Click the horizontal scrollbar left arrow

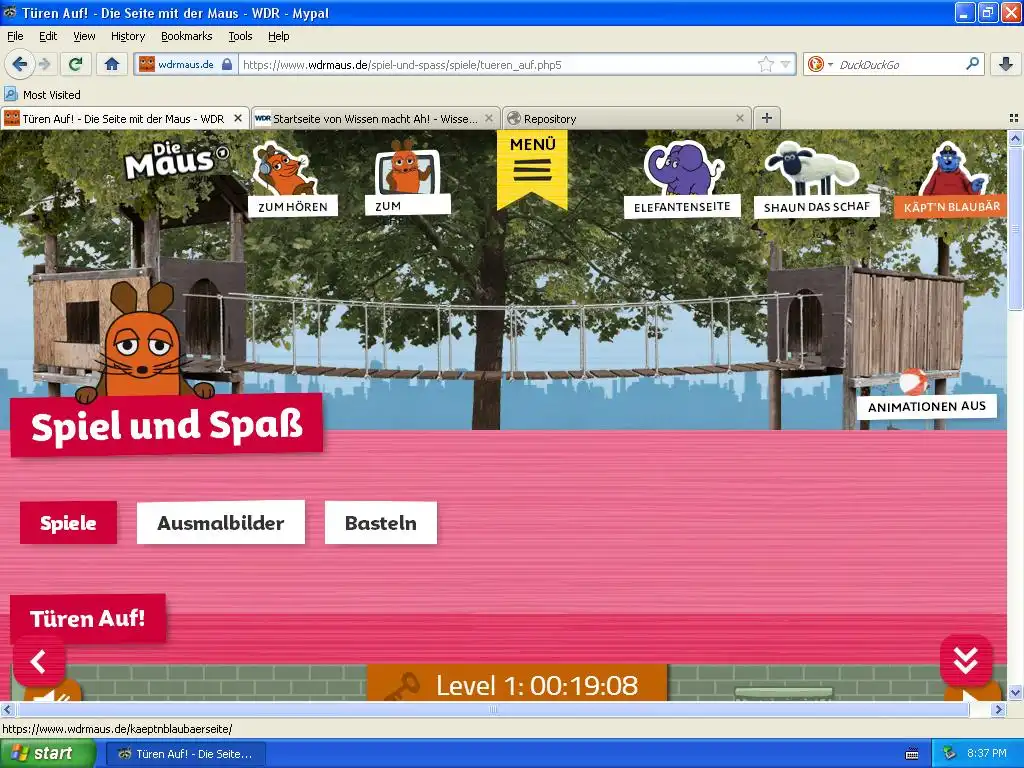coord(7,709)
